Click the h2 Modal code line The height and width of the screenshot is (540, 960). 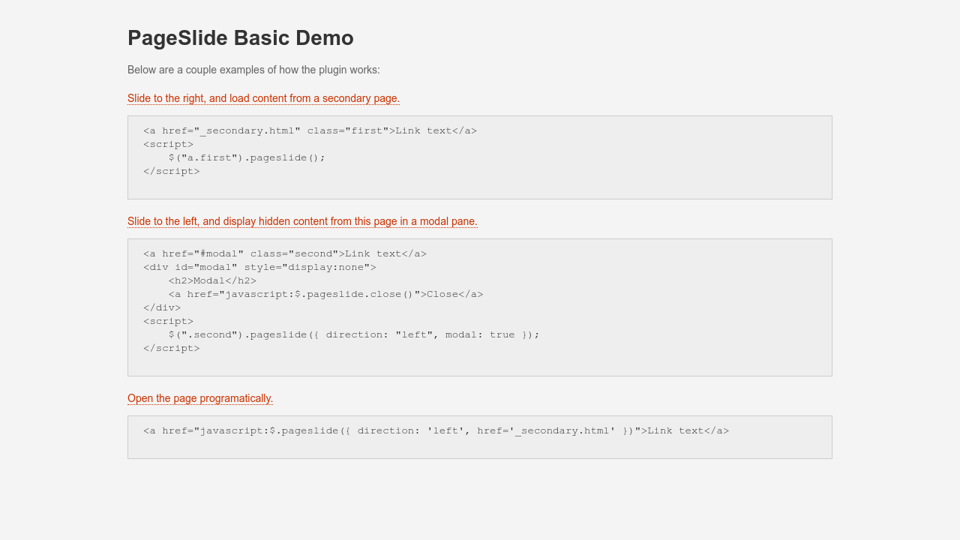click(212, 281)
